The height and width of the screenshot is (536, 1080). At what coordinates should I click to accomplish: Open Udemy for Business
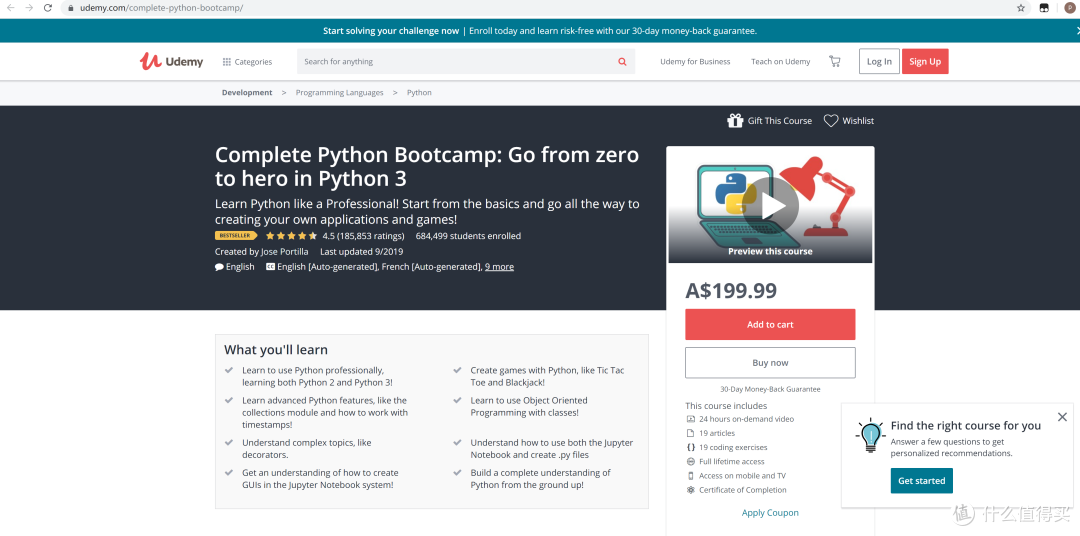695,61
